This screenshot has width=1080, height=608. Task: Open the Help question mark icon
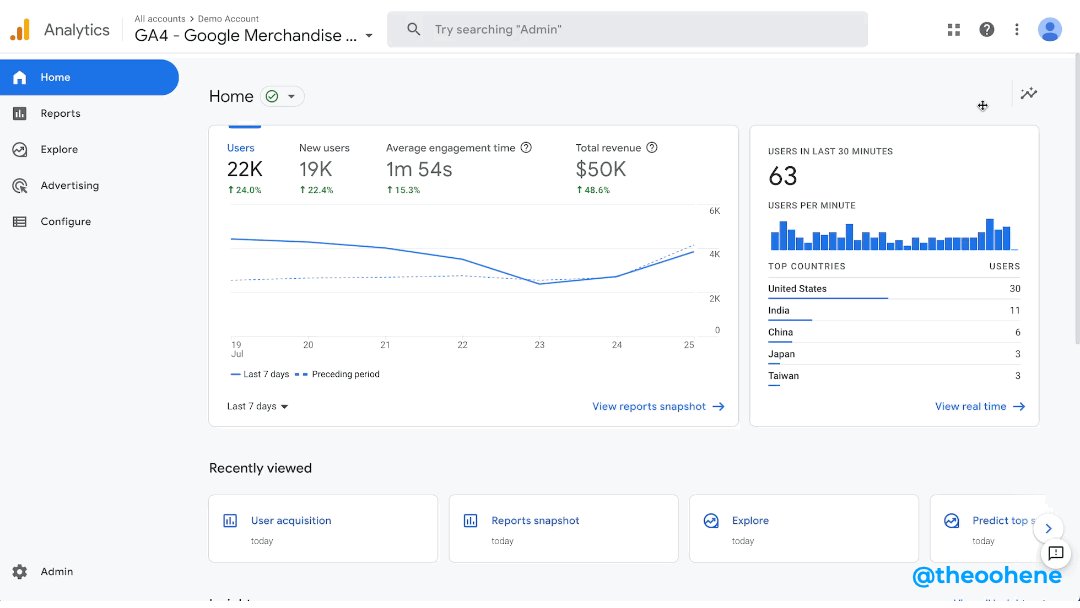point(986,30)
